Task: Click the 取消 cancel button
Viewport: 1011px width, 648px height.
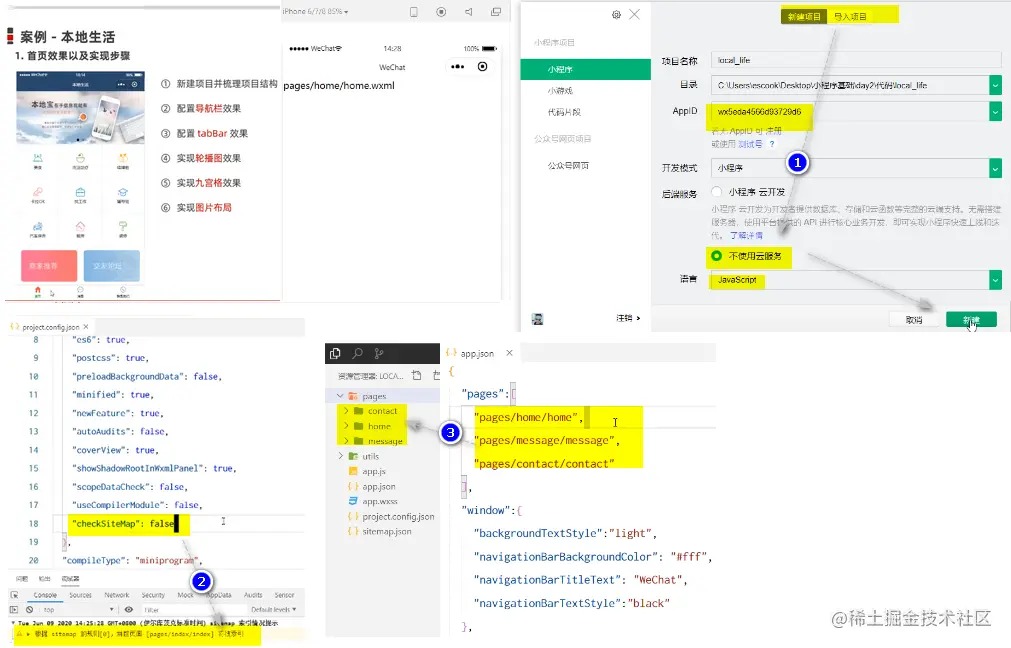Action: 914,320
